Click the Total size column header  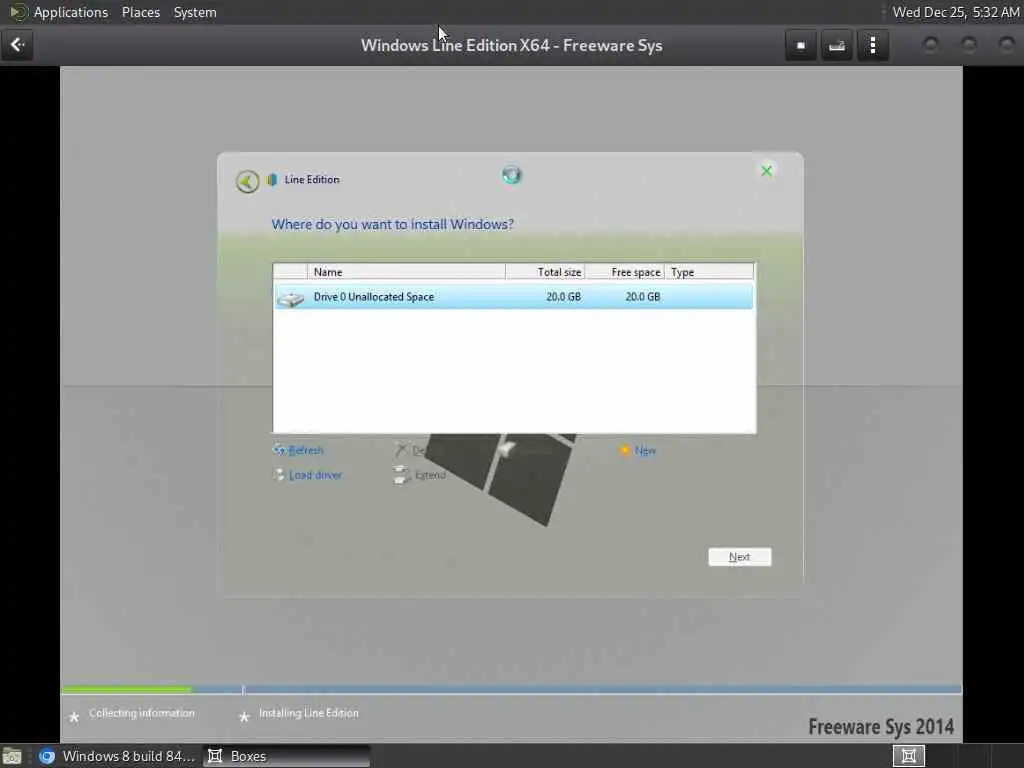[545, 272]
